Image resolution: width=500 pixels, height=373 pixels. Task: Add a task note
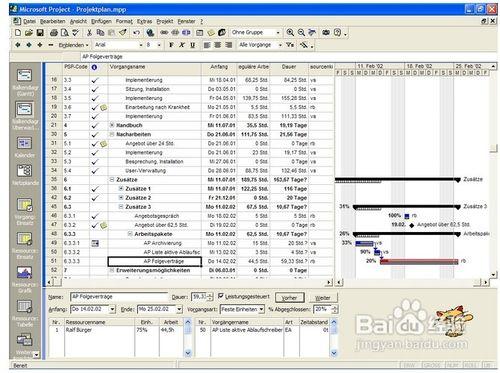click(211, 33)
